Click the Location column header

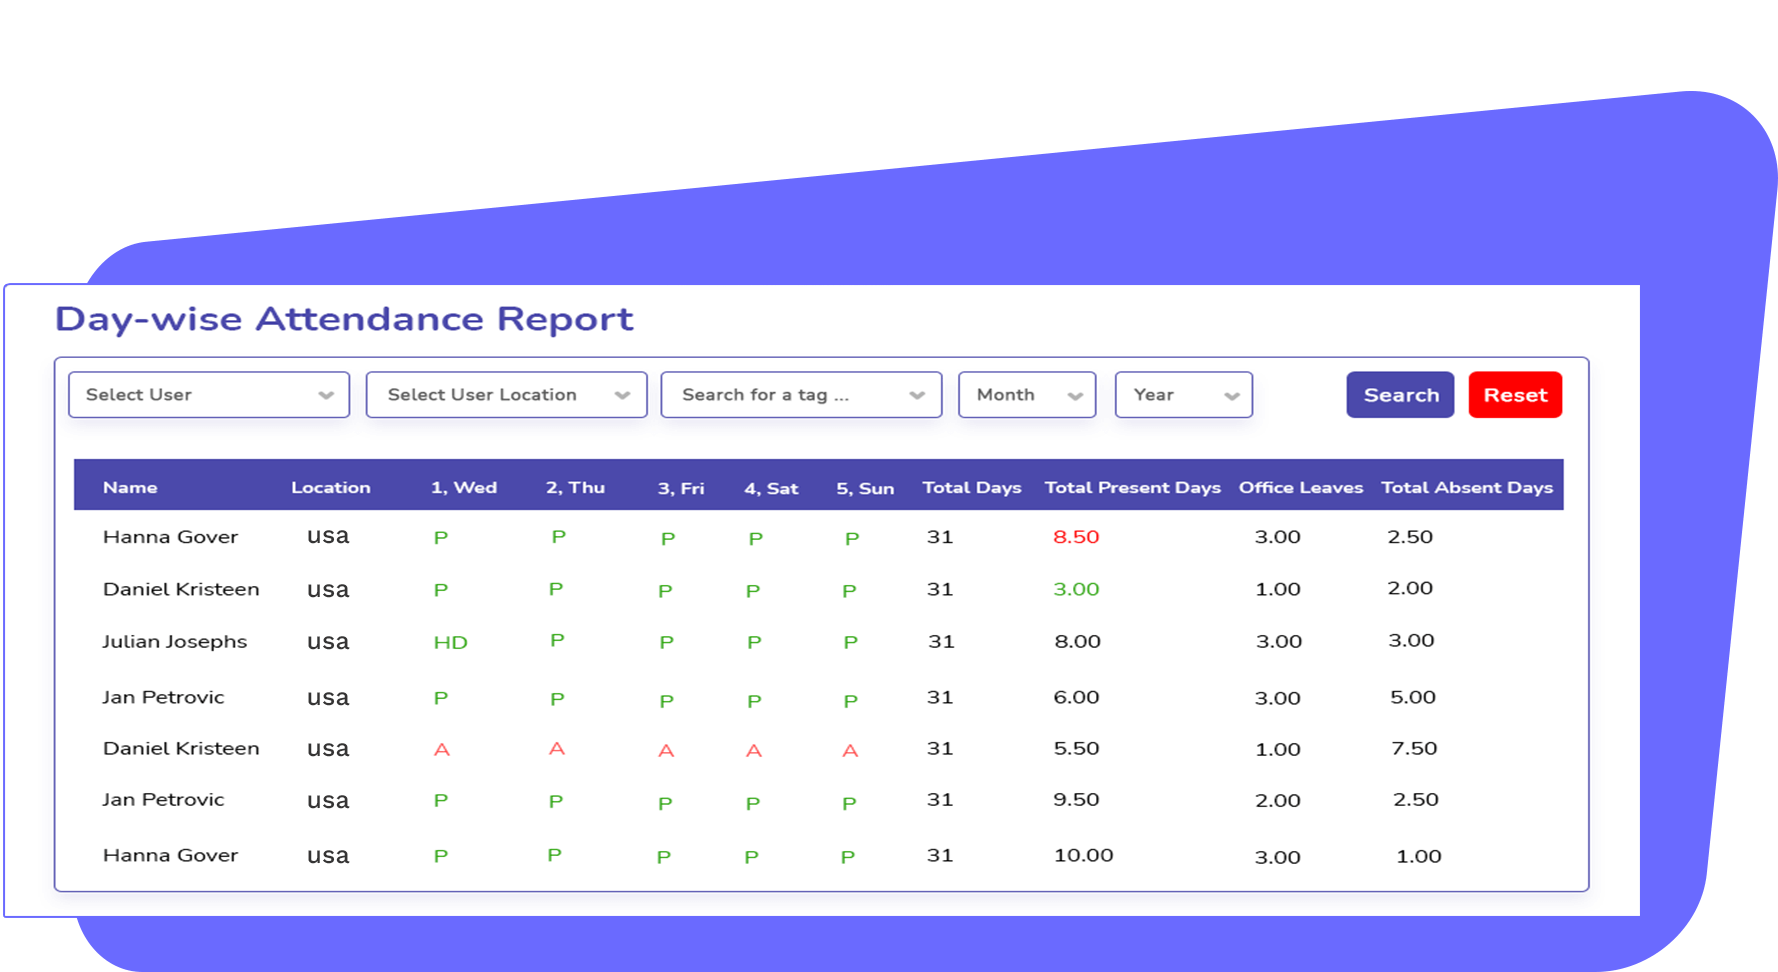[x=330, y=488]
